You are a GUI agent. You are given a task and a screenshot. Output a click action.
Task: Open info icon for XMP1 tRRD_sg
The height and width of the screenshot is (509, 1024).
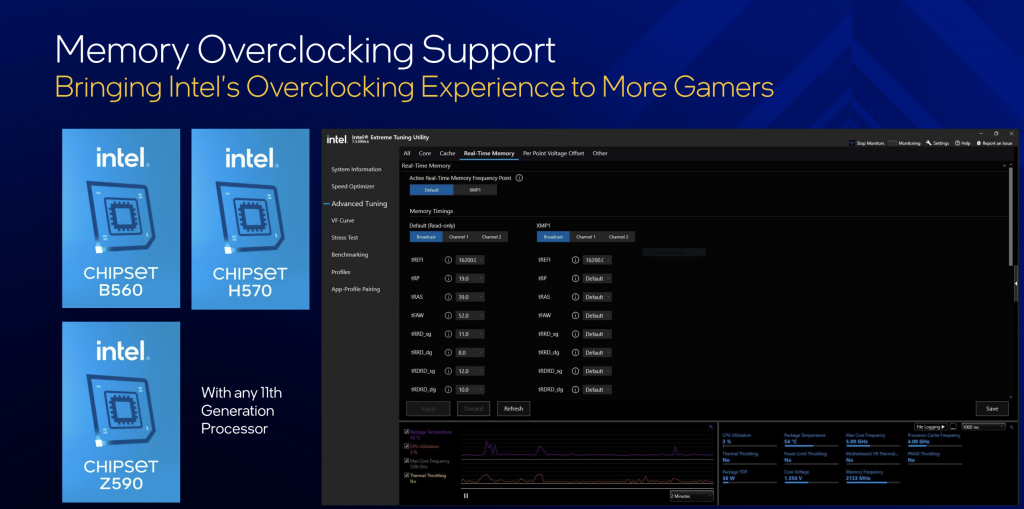click(x=575, y=334)
